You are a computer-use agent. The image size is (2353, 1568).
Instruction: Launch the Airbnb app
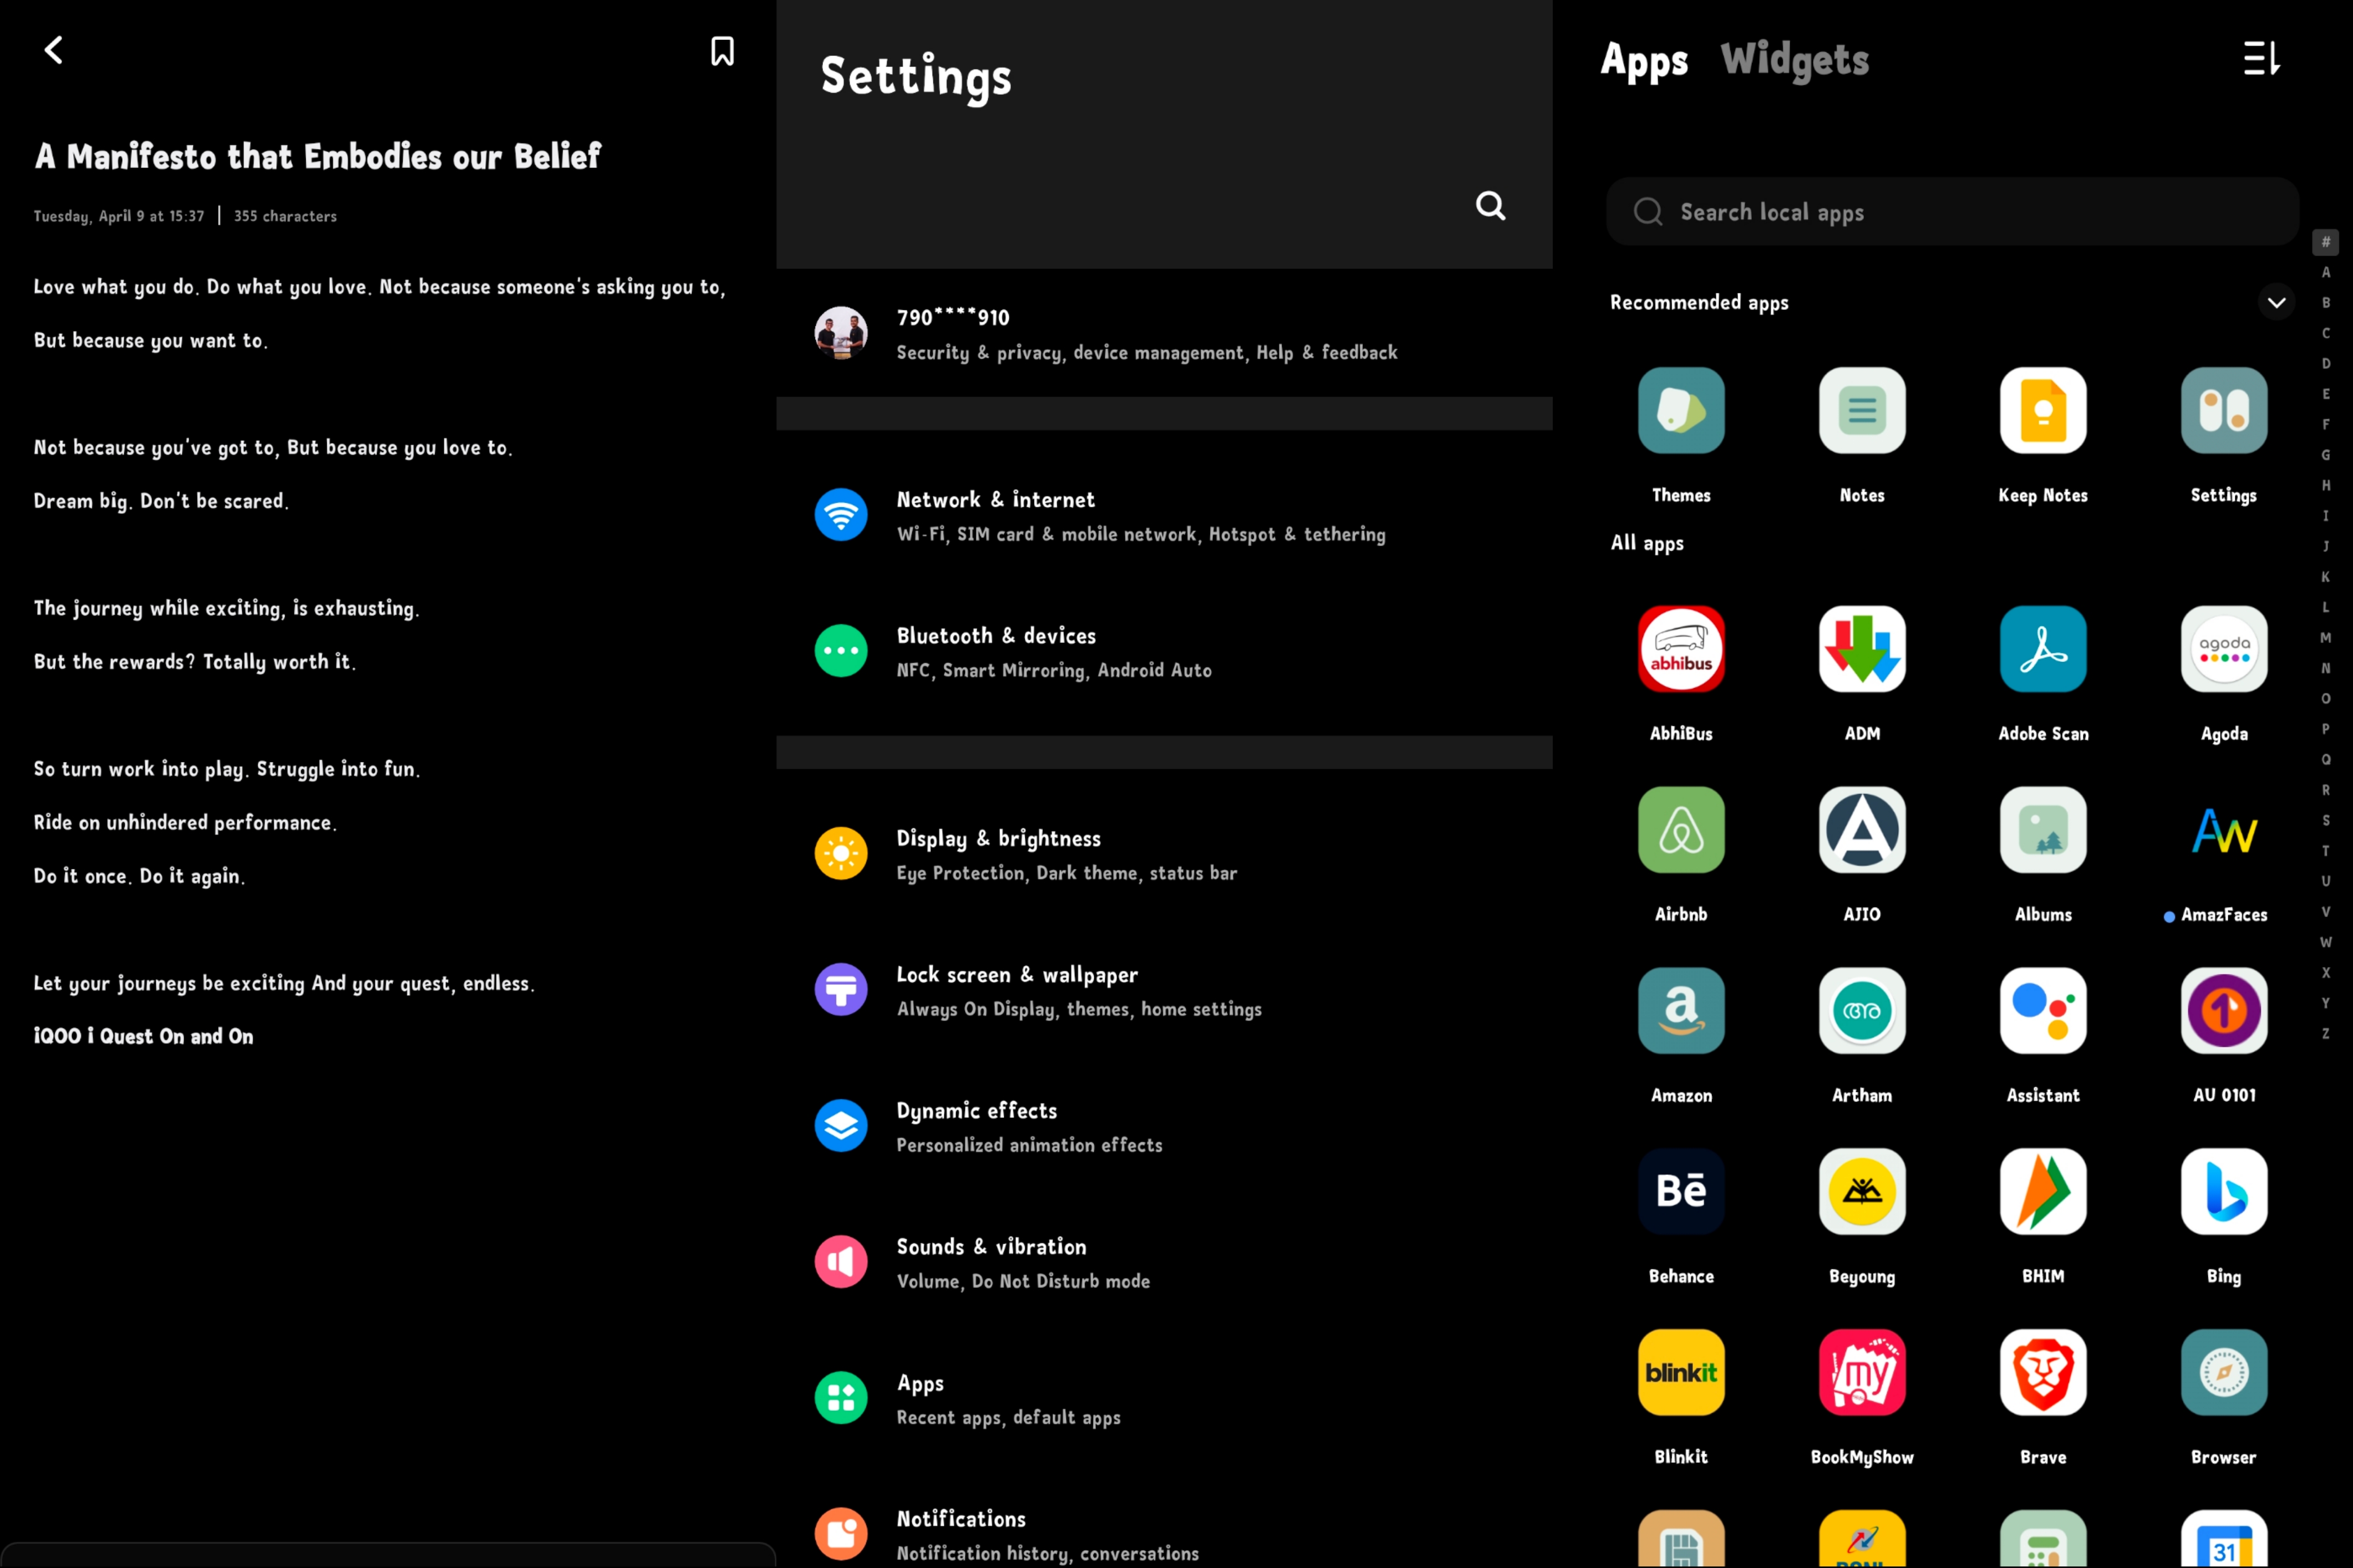(x=1681, y=830)
